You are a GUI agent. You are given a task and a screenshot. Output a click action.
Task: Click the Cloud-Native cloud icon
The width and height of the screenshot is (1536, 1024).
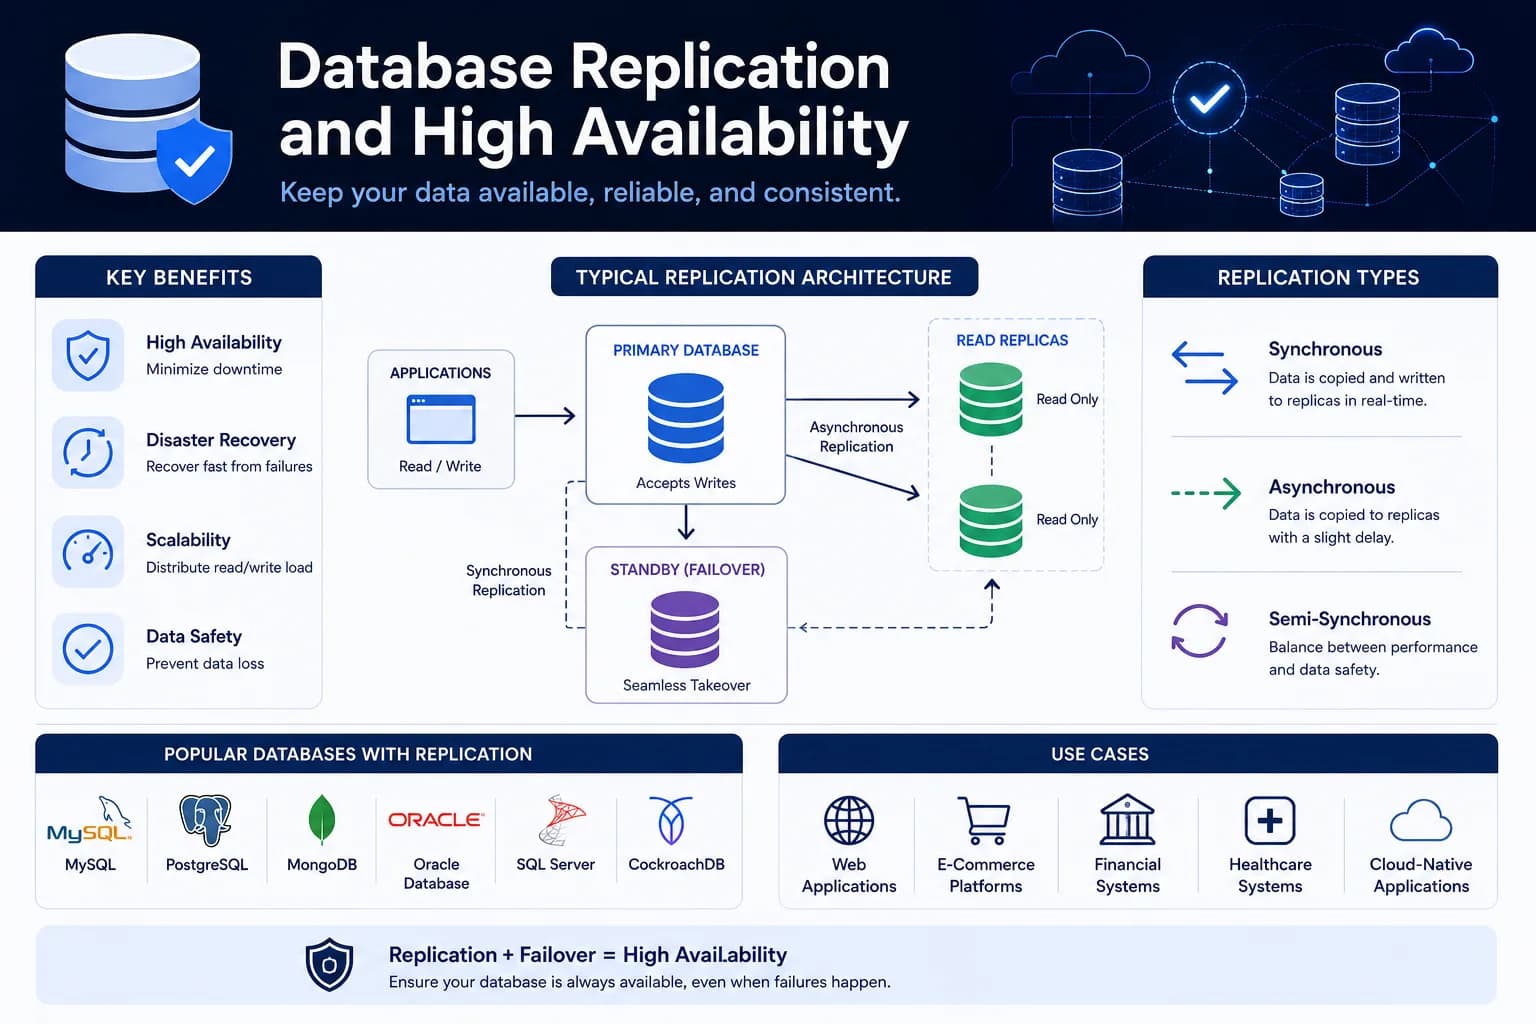click(1421, 821)
